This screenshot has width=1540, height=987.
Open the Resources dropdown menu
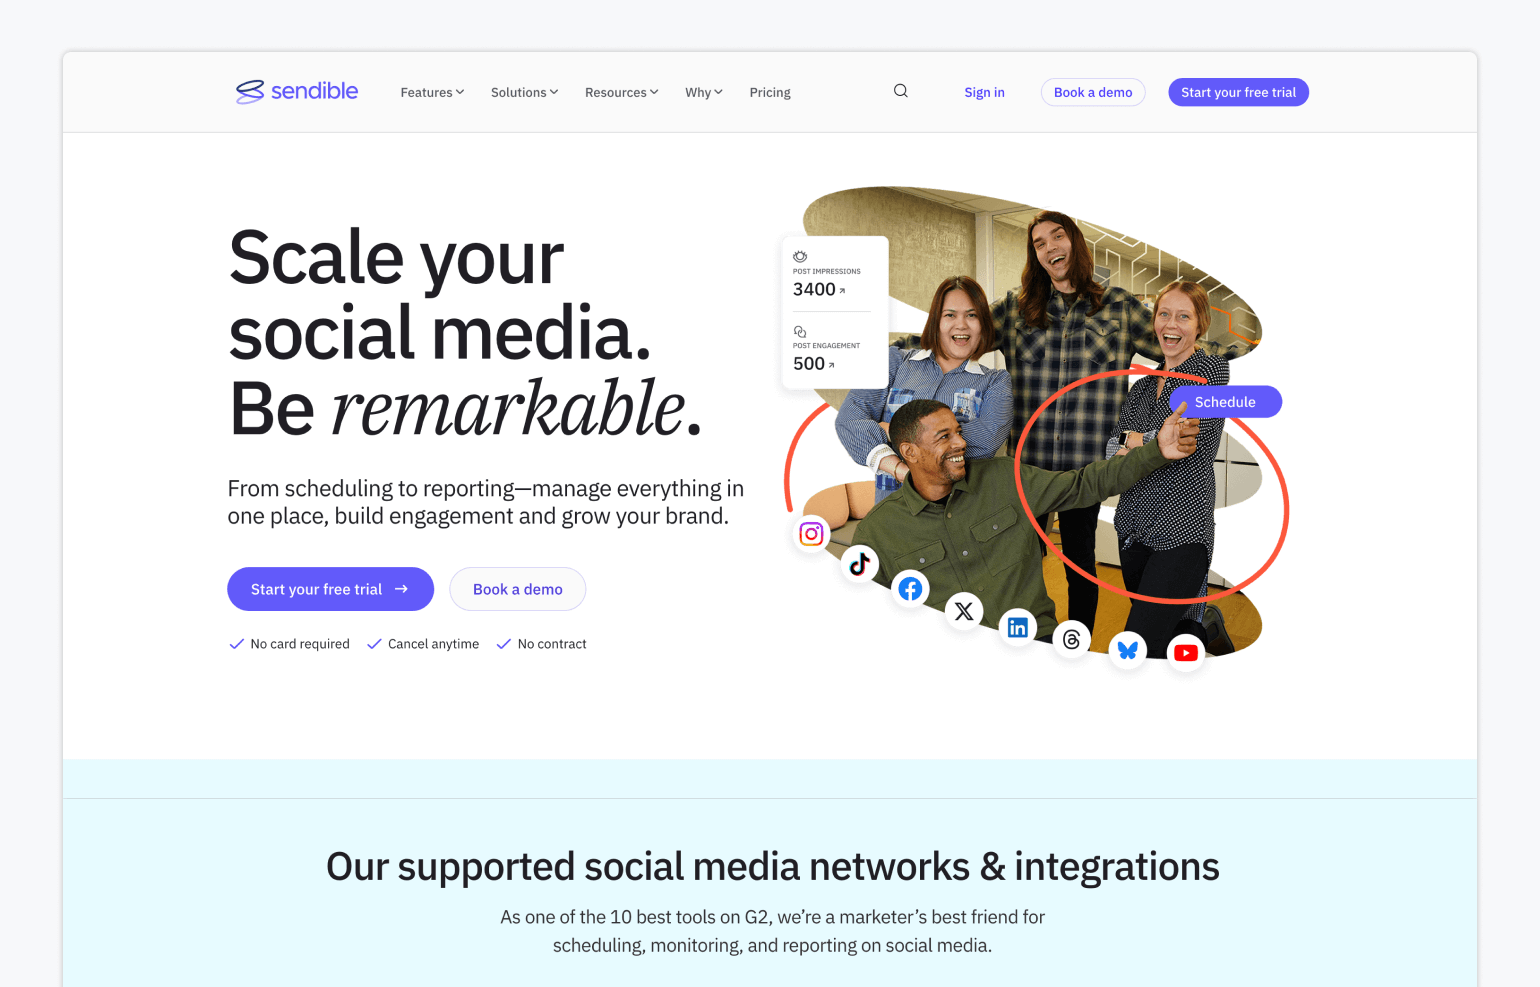click(621, 92)
